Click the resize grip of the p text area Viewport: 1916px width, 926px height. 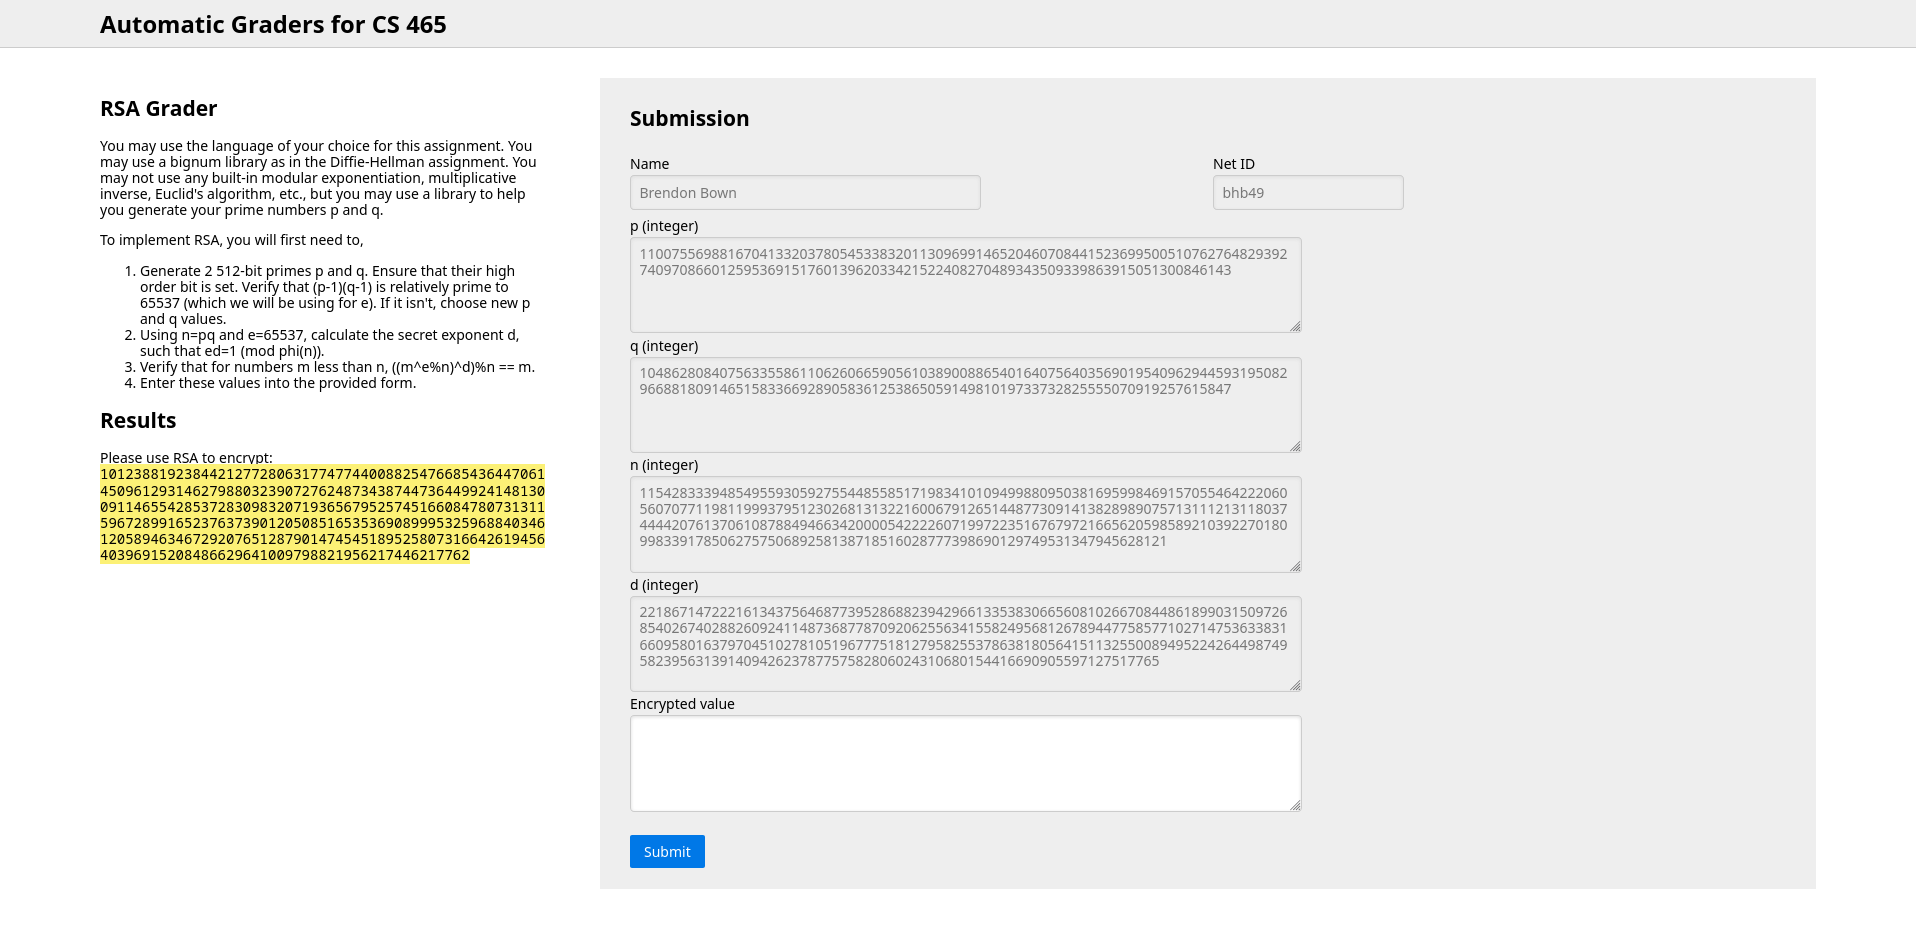tap(1295, 326)
